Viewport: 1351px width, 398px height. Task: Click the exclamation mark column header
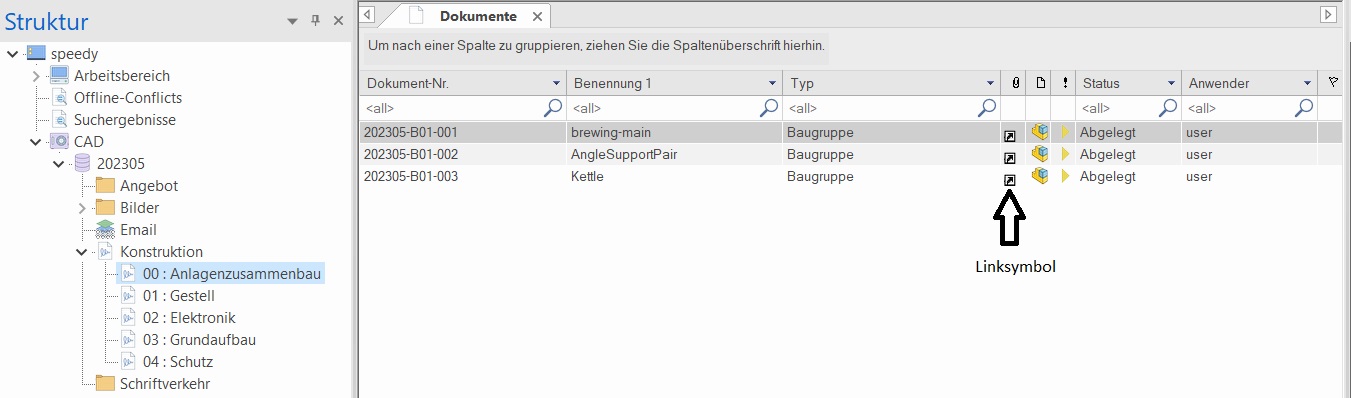point(1065,83)
